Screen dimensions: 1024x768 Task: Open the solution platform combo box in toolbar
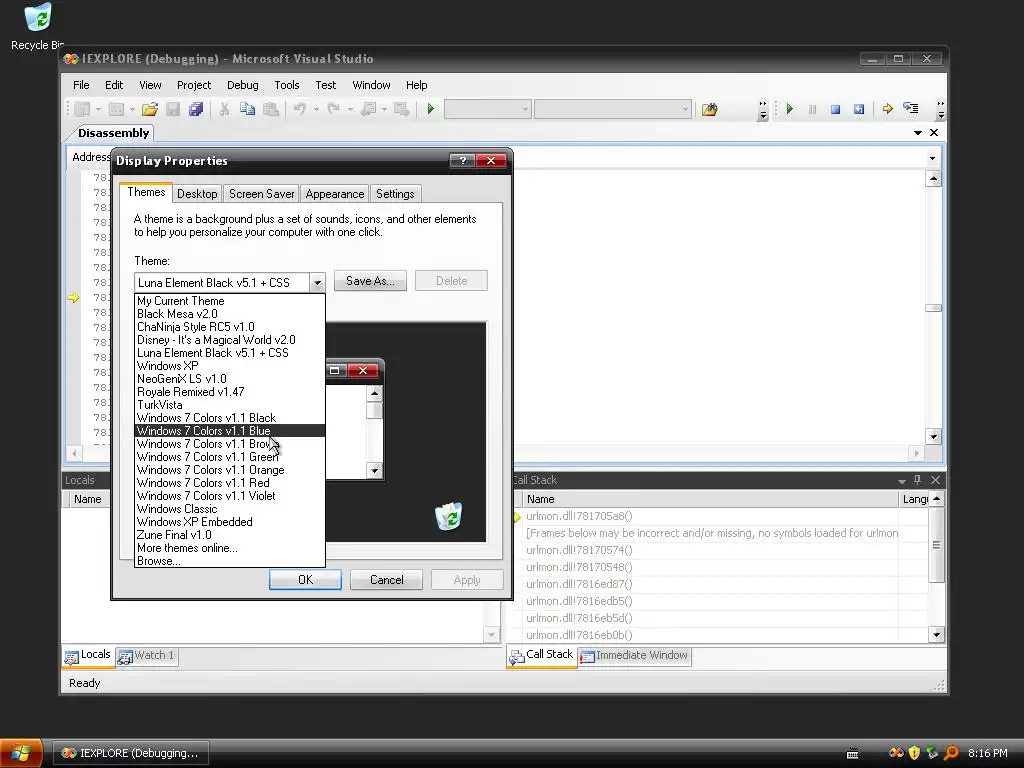tap(613, 109)
